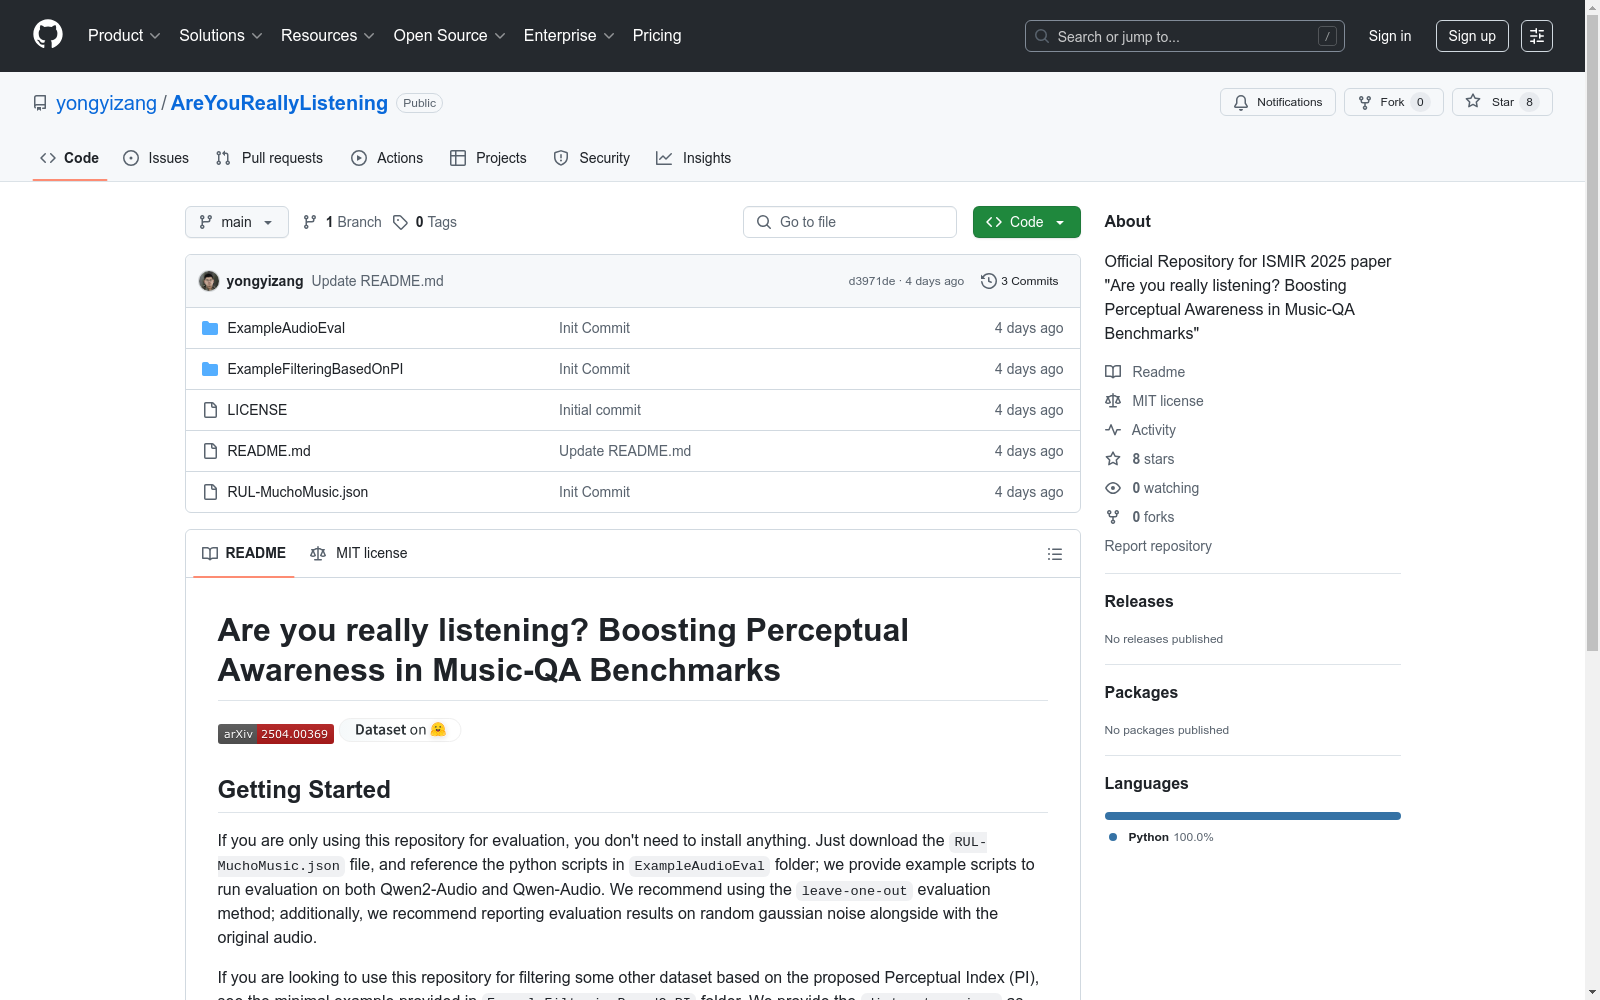Click the Go to file search field
Image resolution: width=1600 pixels, height=1000 pixels.
850,222
